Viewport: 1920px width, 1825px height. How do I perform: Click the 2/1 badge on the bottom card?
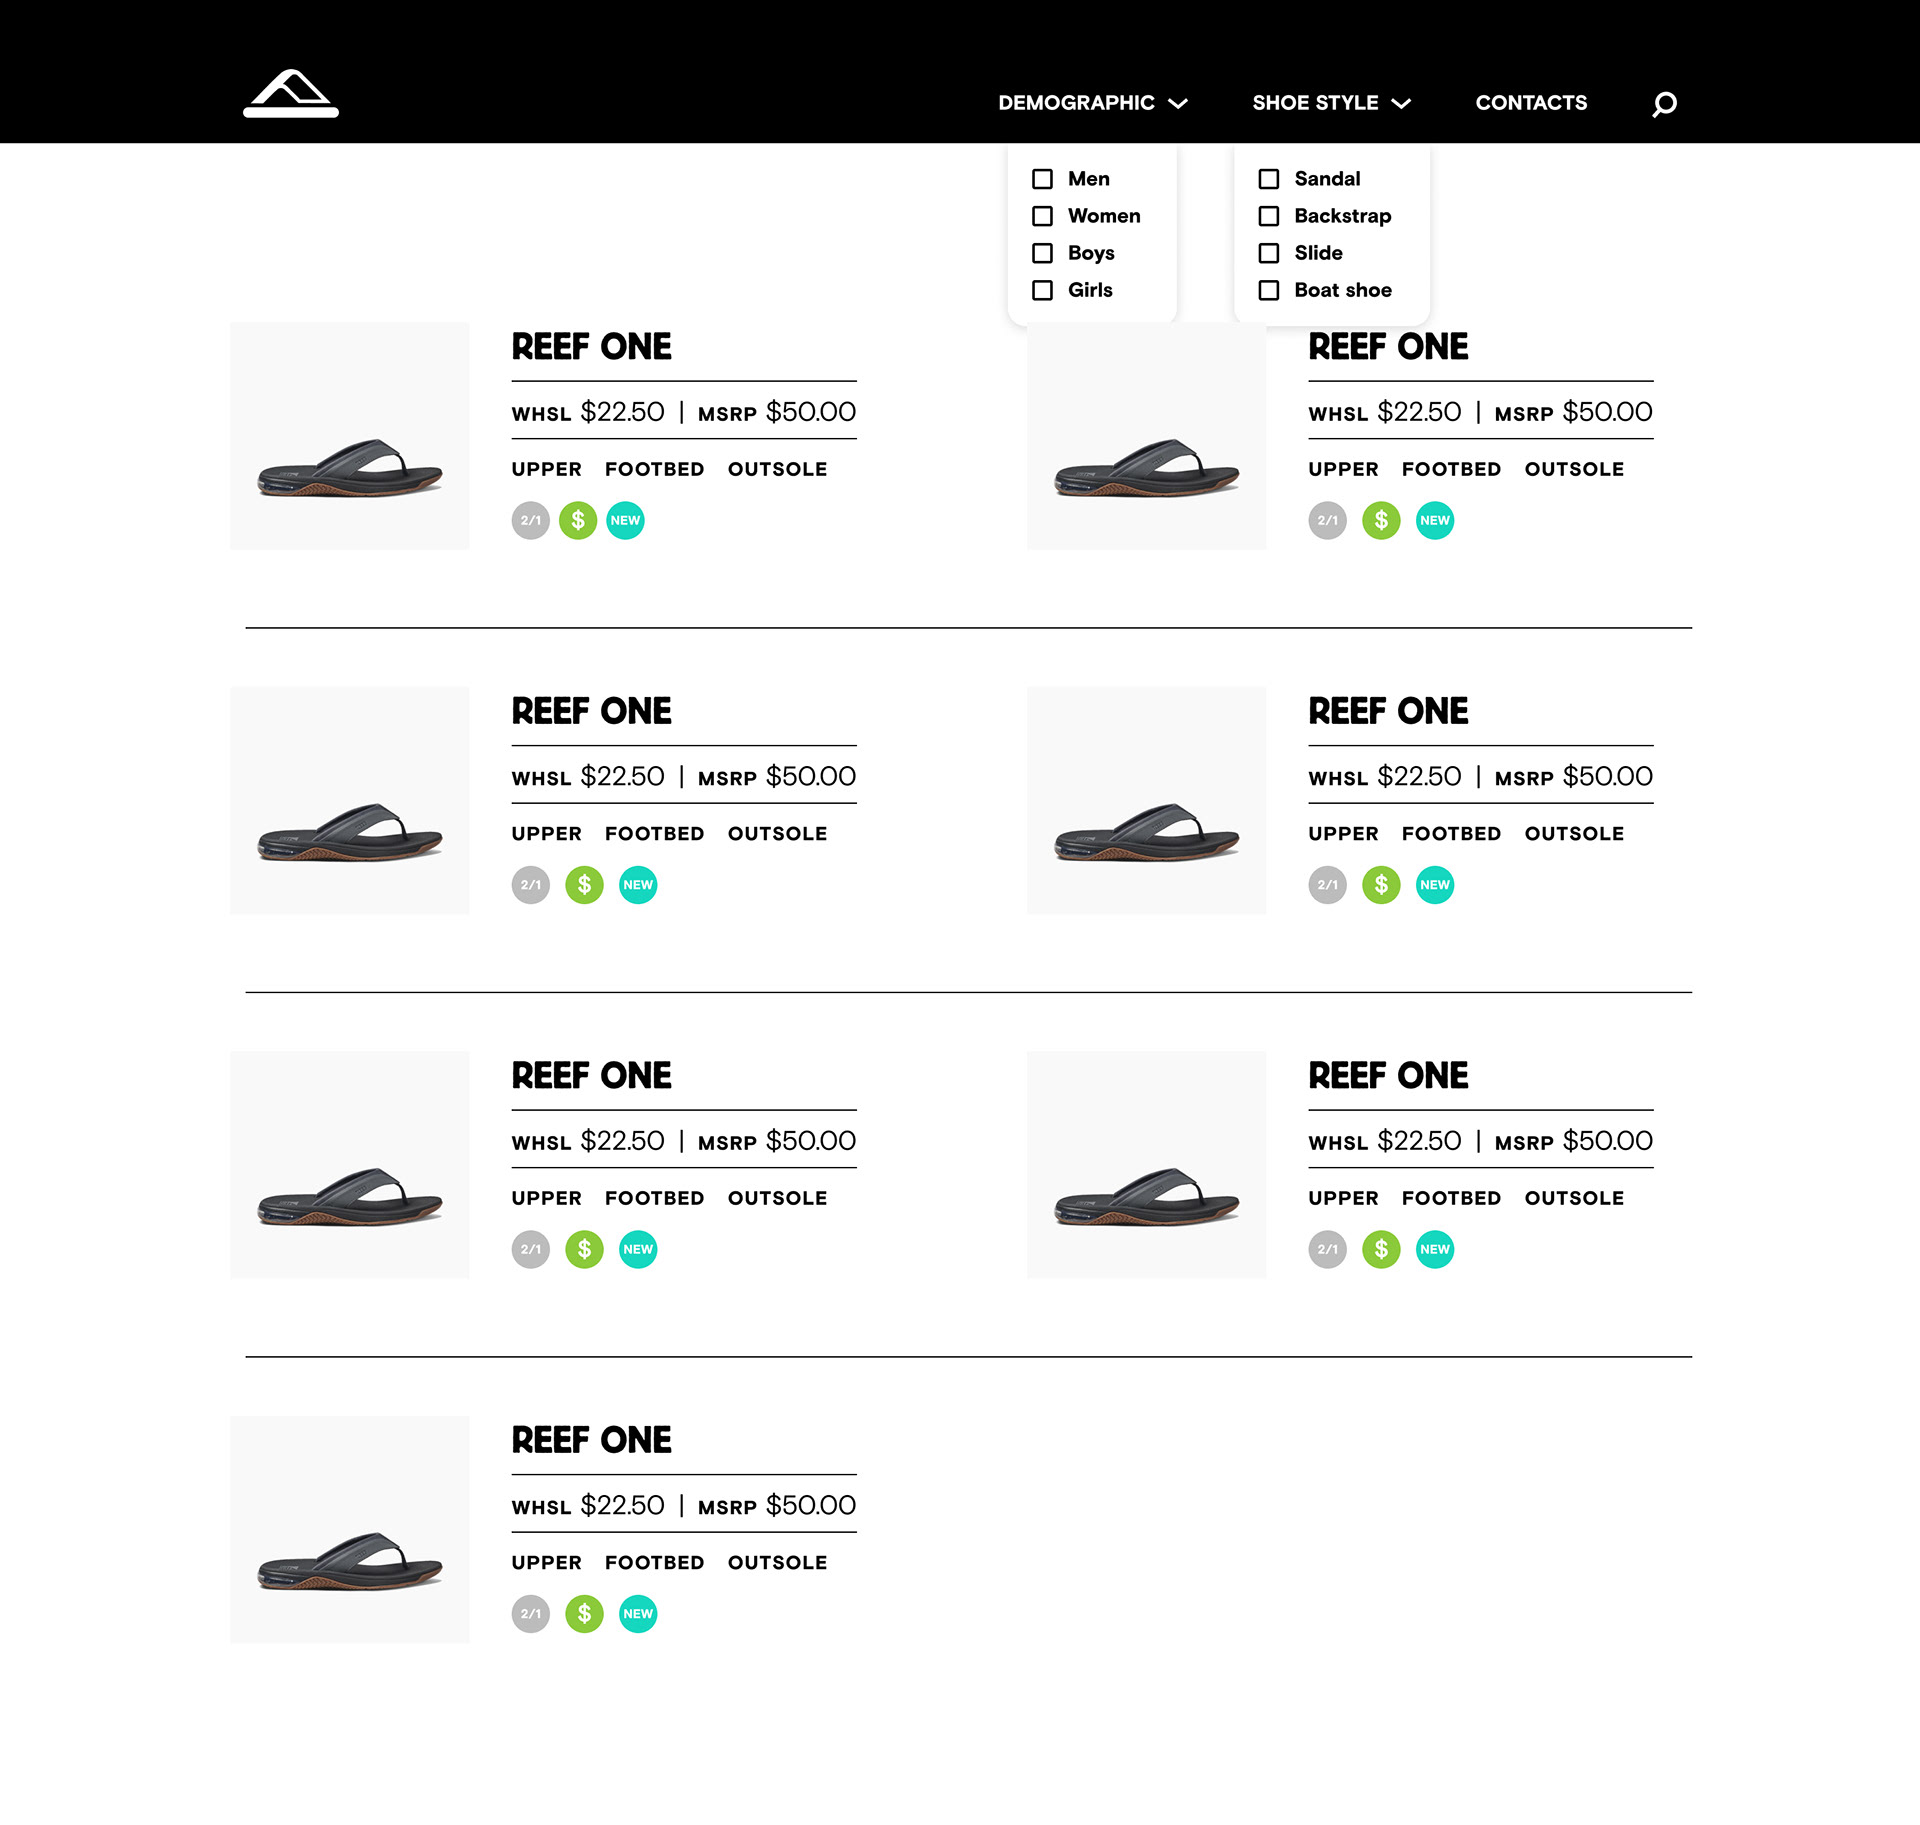click(531, 1614)
